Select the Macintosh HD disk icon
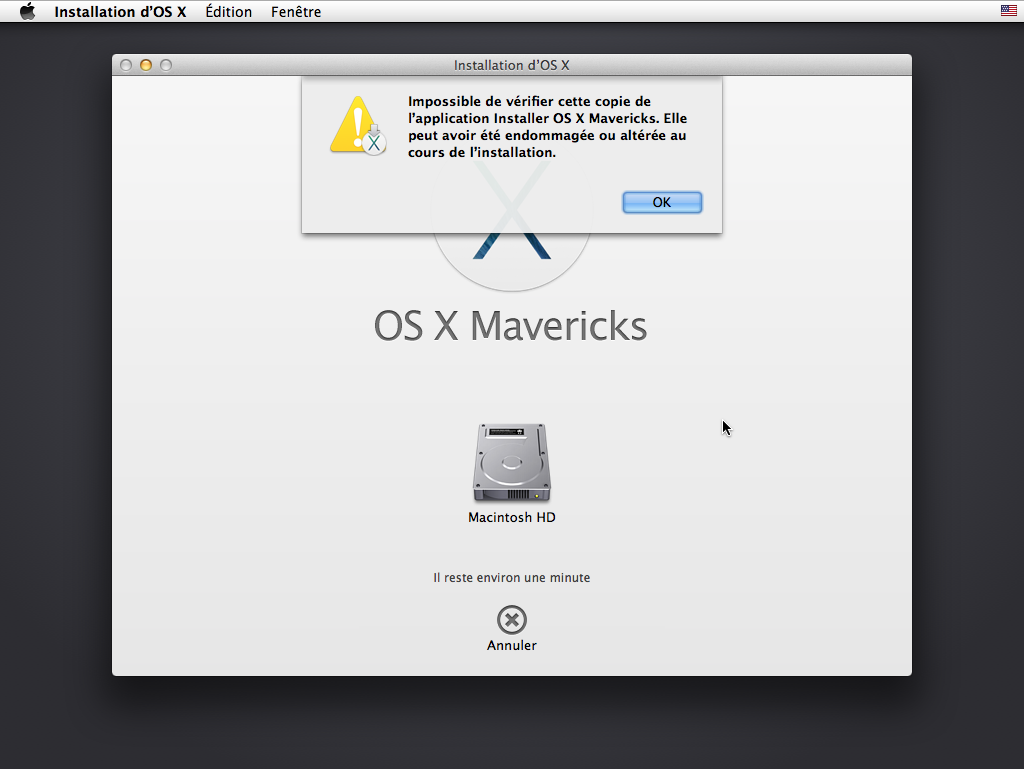Screen dimensions: 1024x769 coord(512,463)
